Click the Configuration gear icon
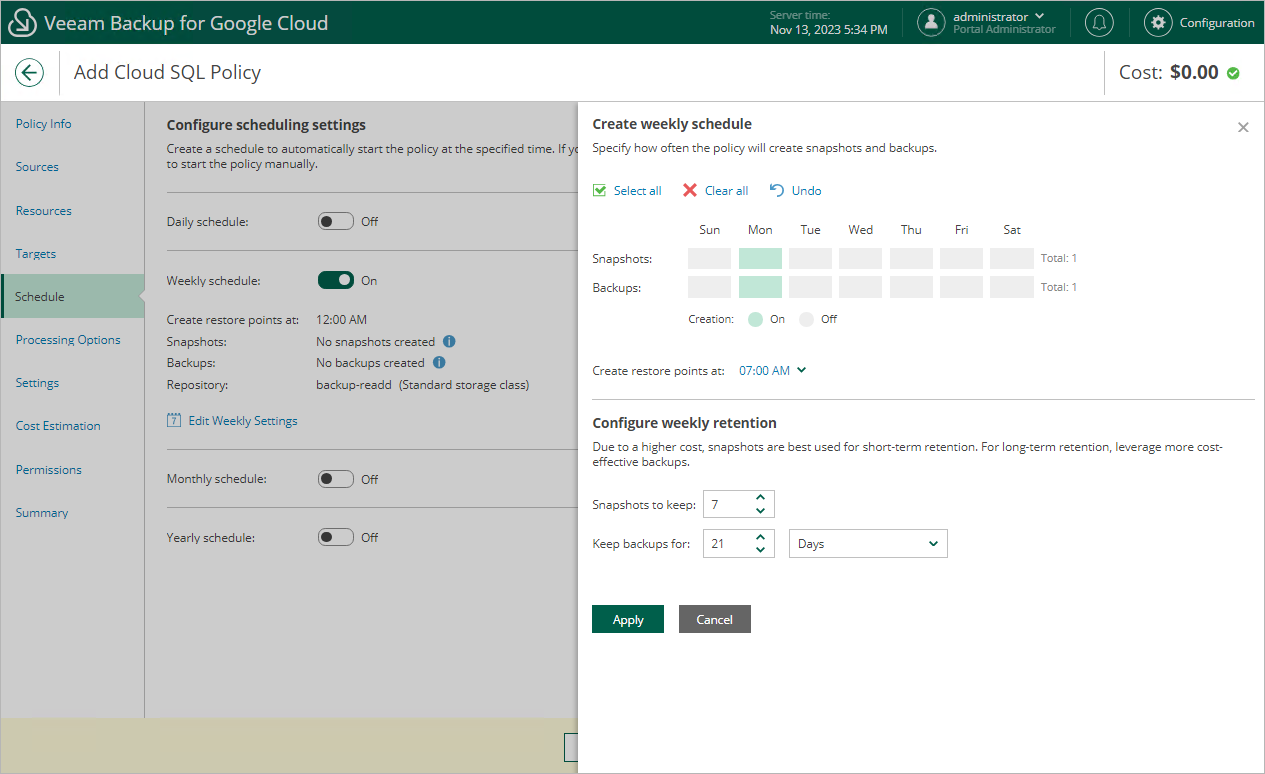 pyautogui.click(x=1158, y=22)
